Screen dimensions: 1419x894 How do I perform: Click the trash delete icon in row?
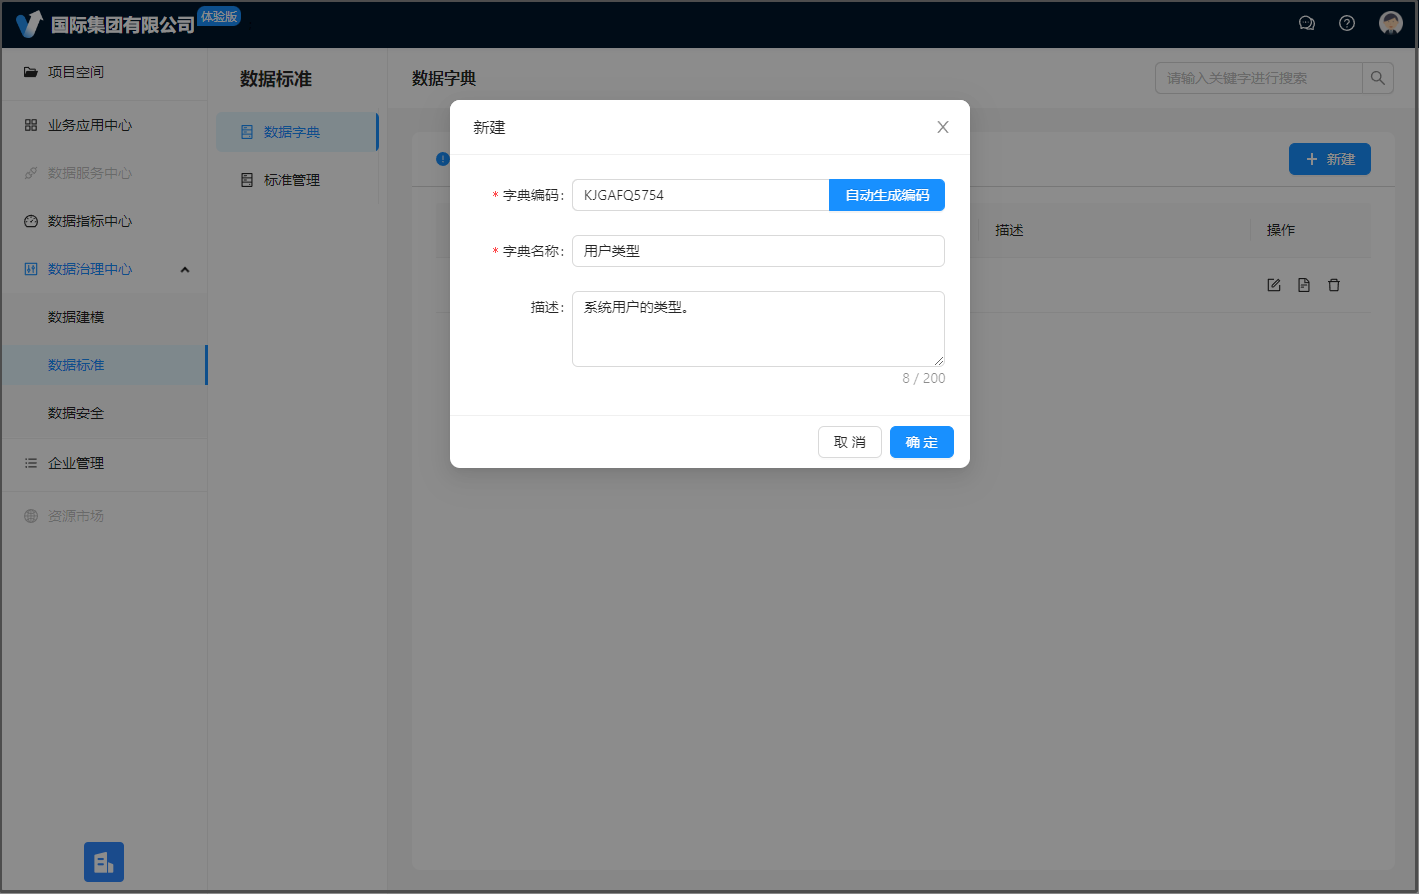[1333, 285]
